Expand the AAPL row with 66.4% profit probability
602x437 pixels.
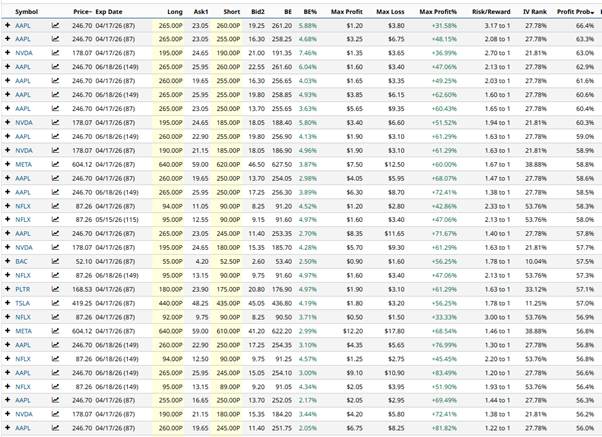point(7,25)
